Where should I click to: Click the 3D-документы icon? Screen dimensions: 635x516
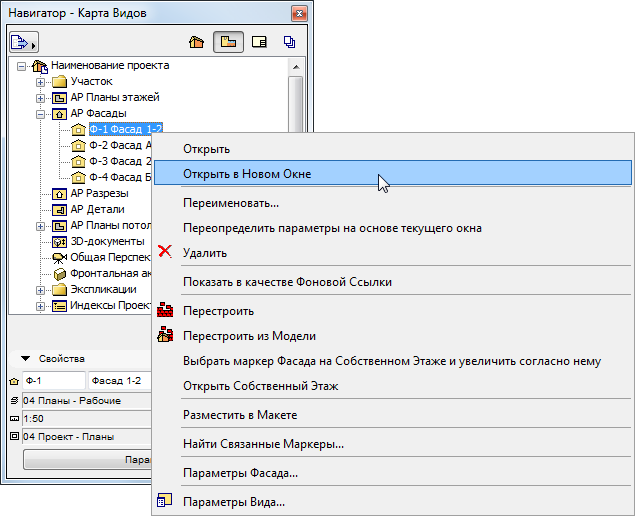[x=59, y=242]
